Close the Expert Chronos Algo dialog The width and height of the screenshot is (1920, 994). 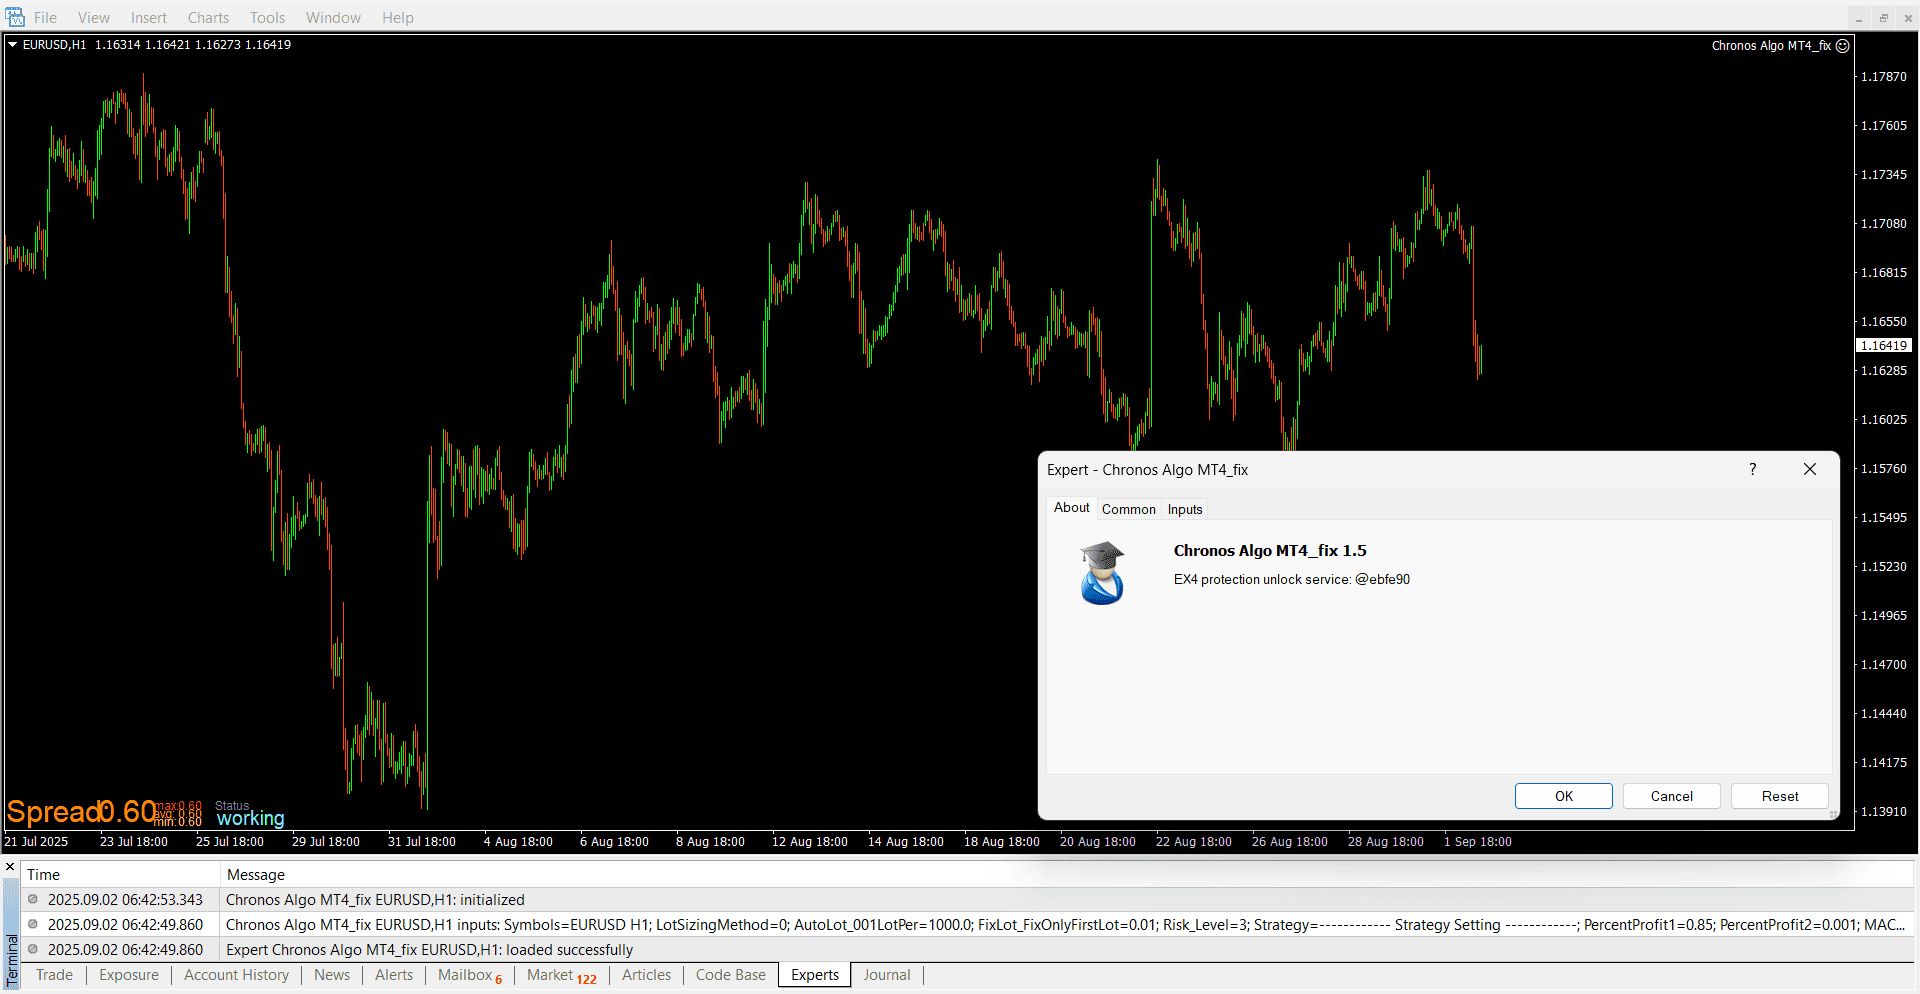point(1809,469)
